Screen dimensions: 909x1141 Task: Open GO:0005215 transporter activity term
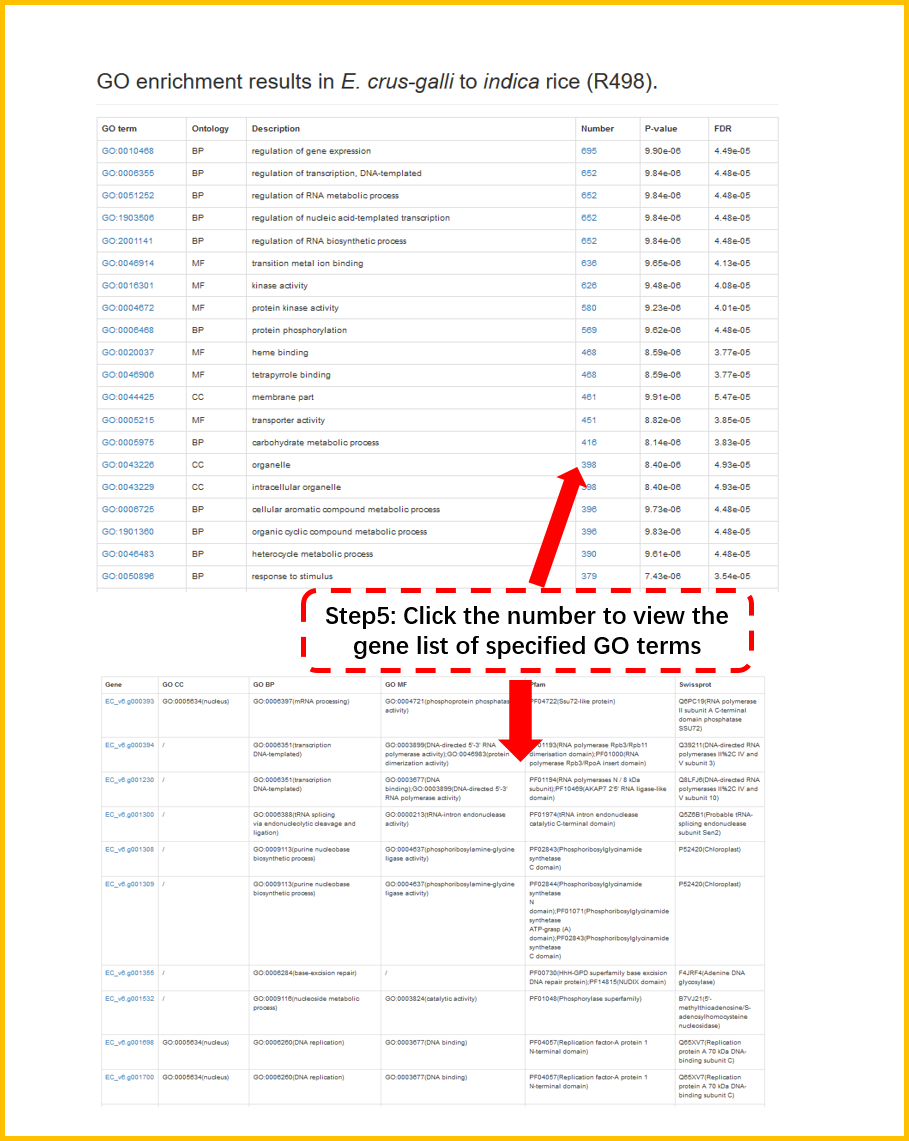[x=127, y=420]
